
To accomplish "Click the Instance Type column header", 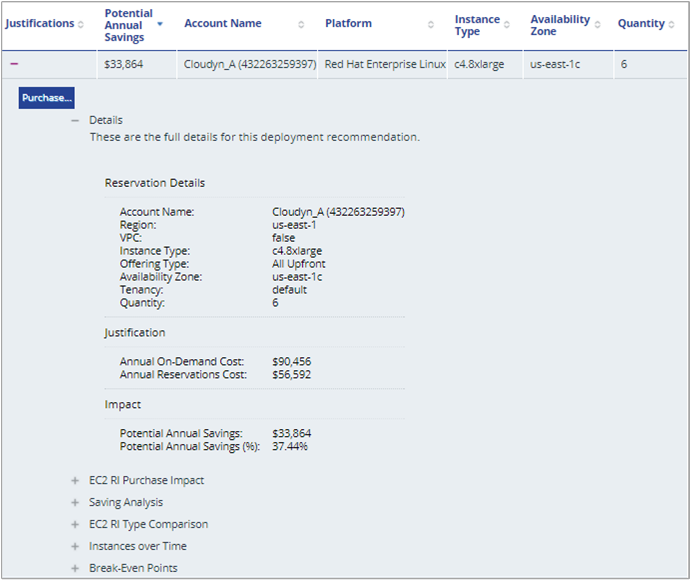I will pyautogui.click(x=477, y=26).
